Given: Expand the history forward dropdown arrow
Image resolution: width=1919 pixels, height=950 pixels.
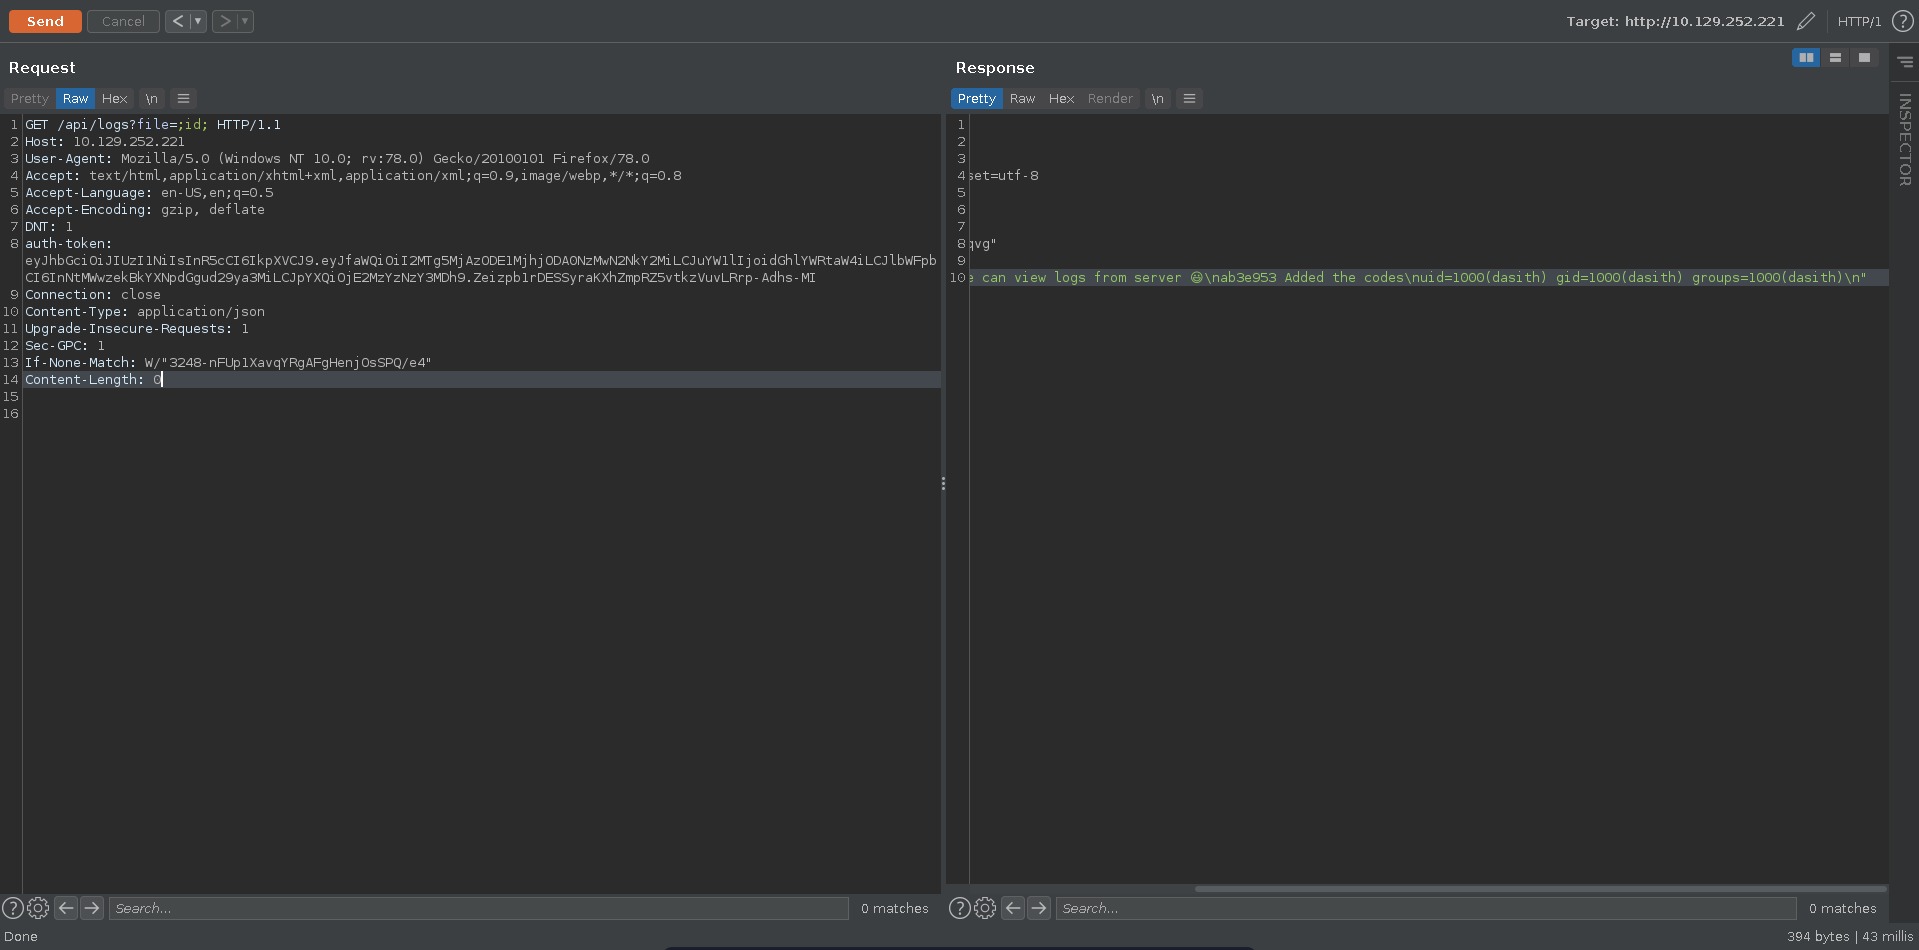Looking at the screenshot, I should 245,21.
